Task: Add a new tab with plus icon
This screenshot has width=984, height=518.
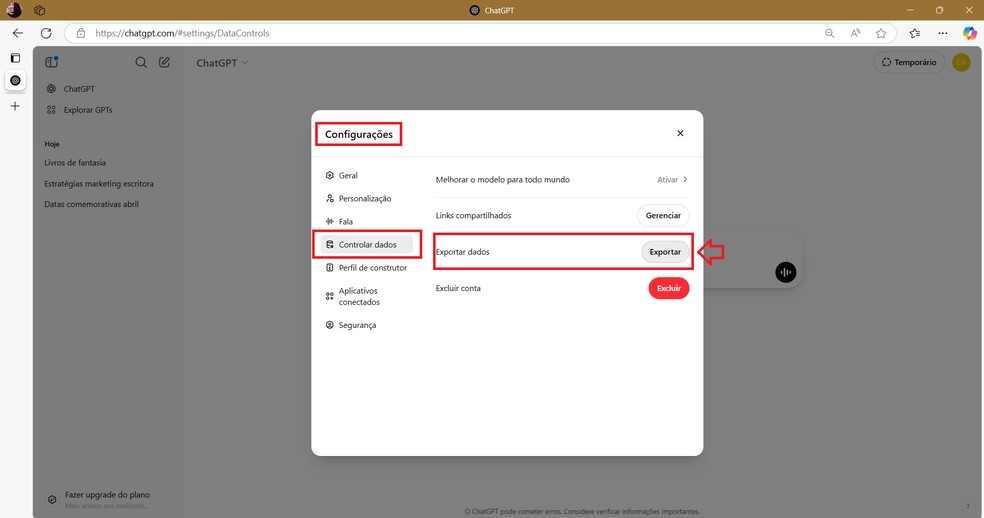Action: [x=15, y=106]
